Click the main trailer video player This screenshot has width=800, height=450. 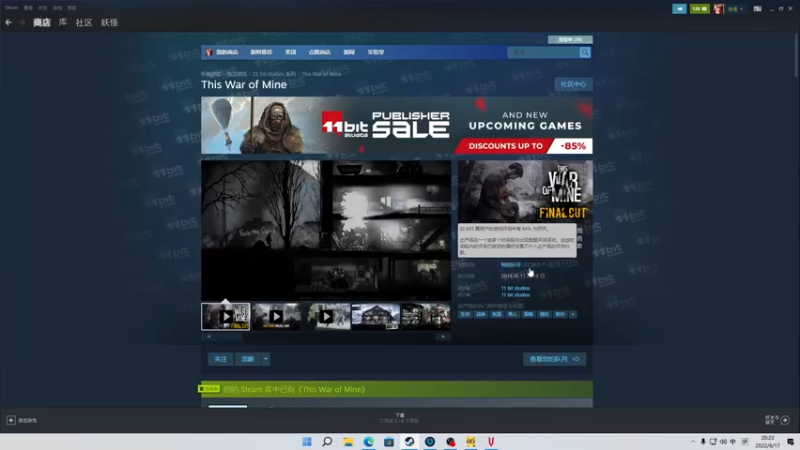(x=326, y=230)
